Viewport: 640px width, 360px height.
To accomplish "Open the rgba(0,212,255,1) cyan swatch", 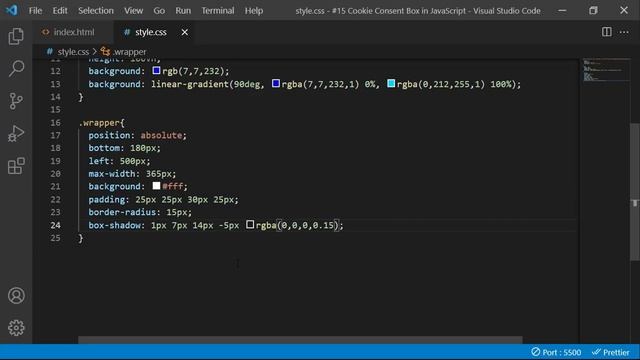I will pos(391,84).
